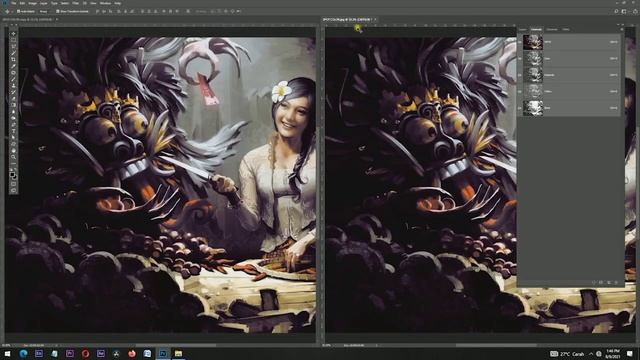
Task: Show hidden system tray icons
Action: 591,353
